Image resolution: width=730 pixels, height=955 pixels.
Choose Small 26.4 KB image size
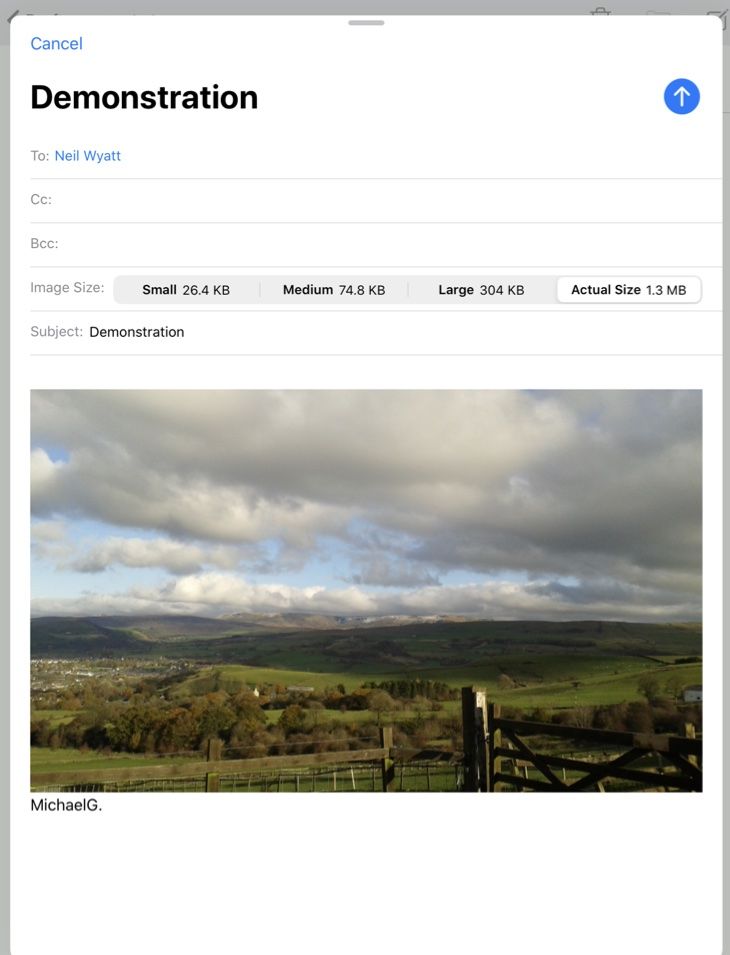pos(186,290)
